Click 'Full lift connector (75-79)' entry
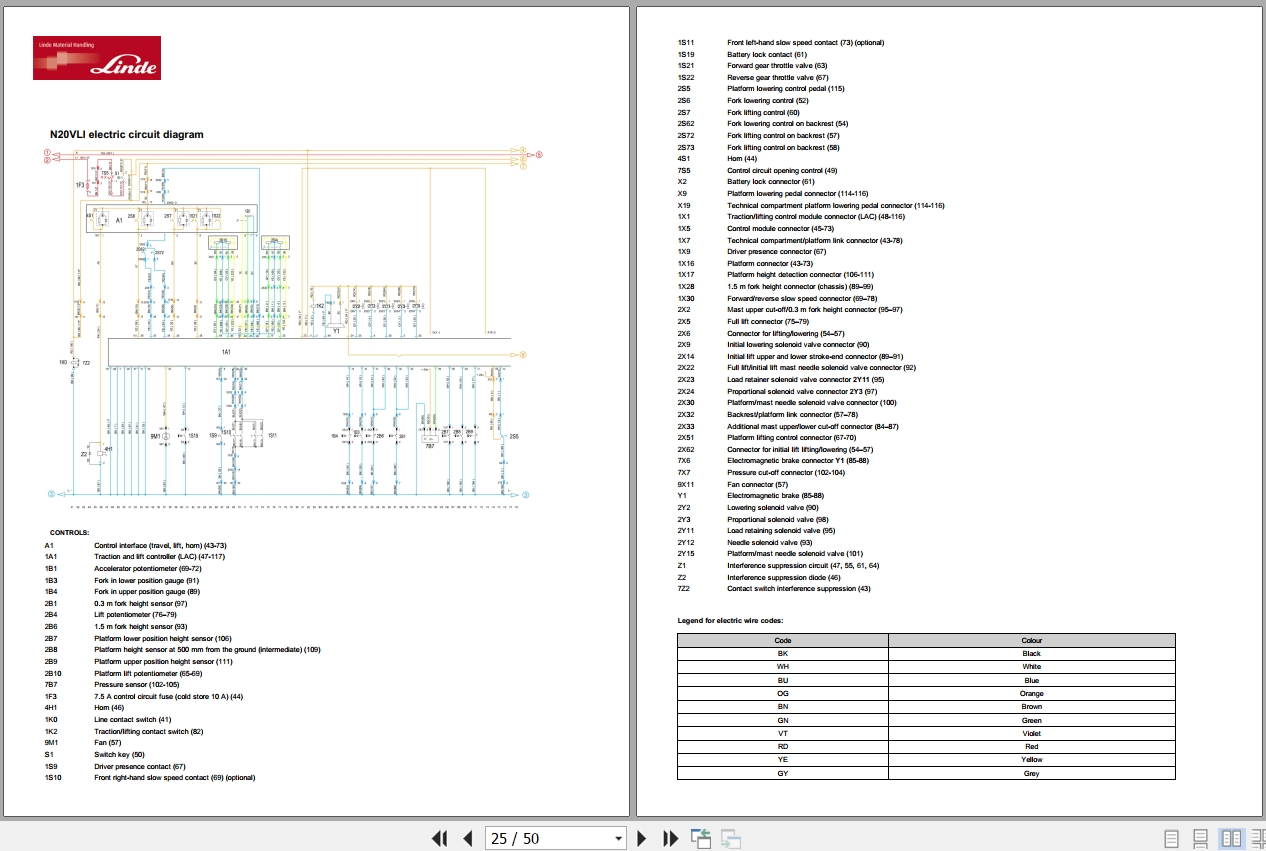This screenshot has height=851, width=1266. tap(768, 321)
